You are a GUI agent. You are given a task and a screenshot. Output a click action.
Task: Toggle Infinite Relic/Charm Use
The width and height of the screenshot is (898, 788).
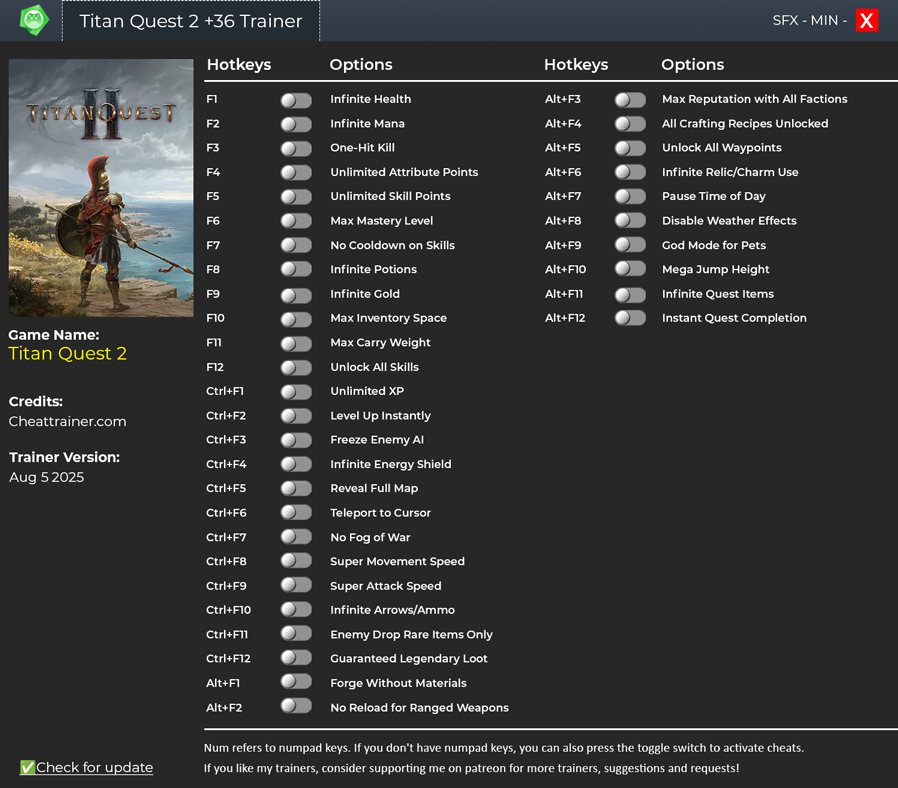tap(630, 172)
